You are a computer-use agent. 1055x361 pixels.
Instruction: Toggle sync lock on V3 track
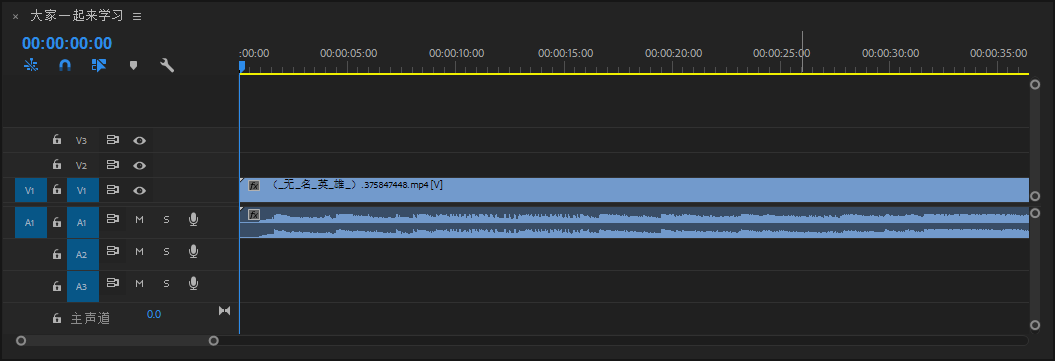(x=113, y=141)
